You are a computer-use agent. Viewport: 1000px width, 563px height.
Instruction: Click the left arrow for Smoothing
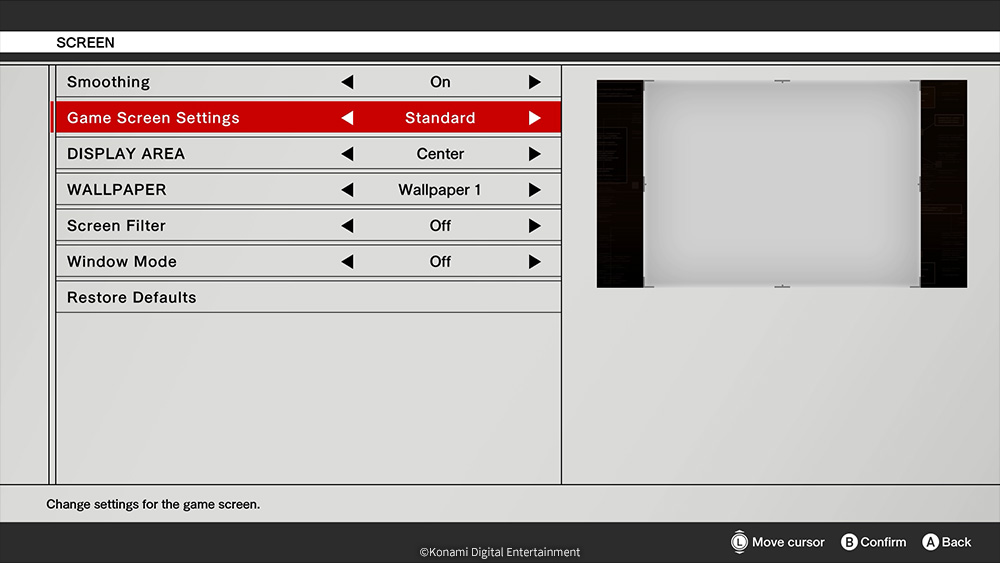[347, 82]
